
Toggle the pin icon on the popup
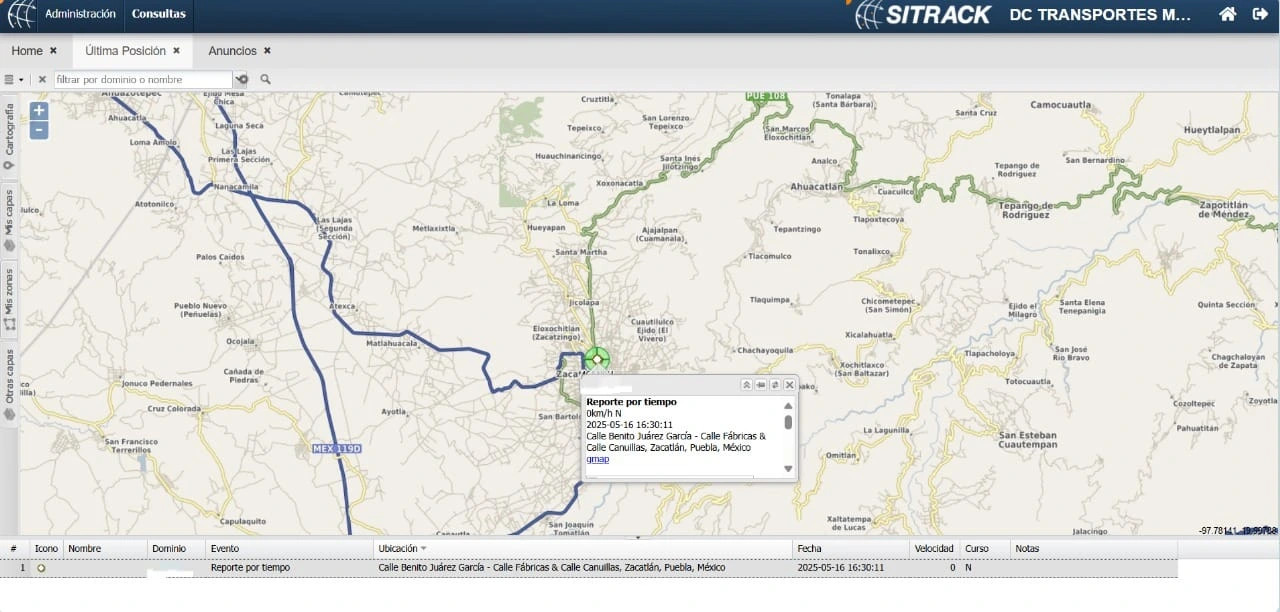pyautogui.click(x=761, y=385)
